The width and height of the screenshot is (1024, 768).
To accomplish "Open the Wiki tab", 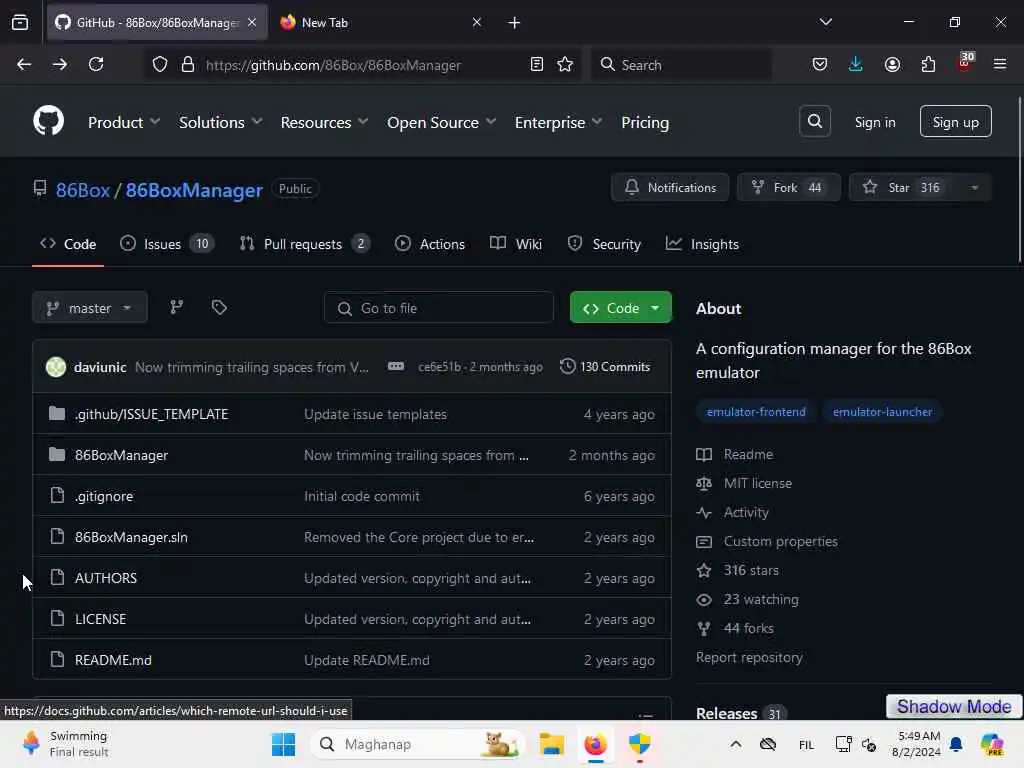I will pos(516,244).
